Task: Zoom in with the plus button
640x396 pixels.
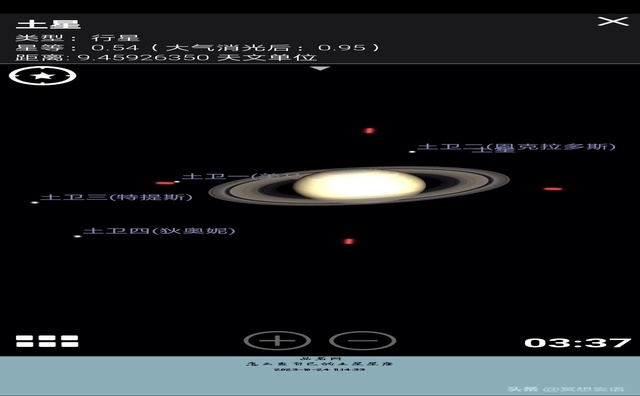Action: 277,340
